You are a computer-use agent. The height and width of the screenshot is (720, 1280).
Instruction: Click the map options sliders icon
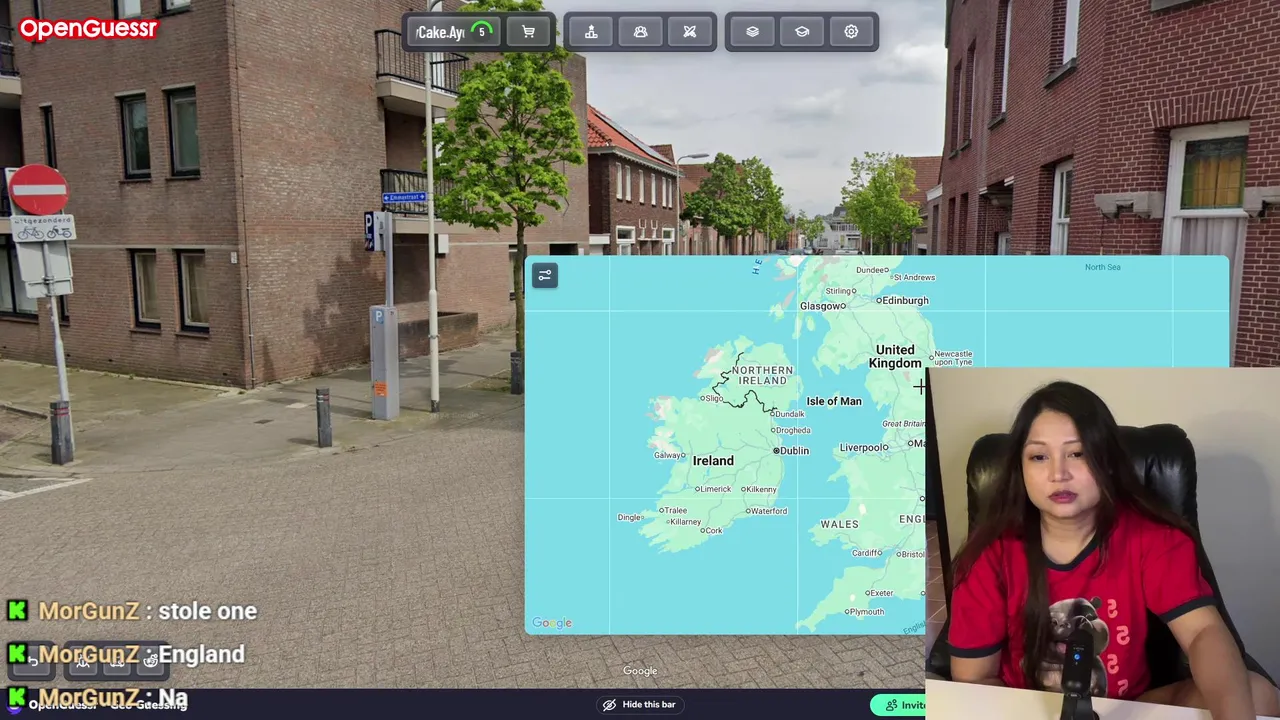(x=544, y=275)
